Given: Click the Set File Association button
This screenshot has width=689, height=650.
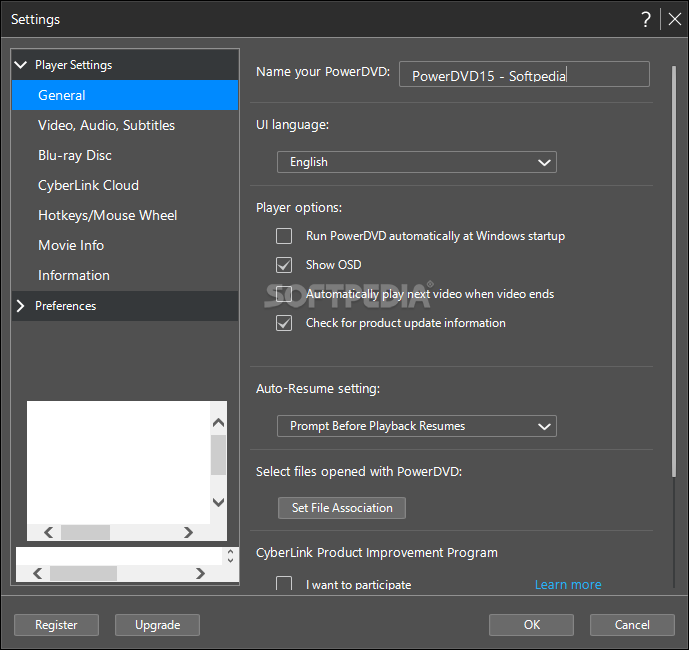Looking at the screenshot, I should (x=342, y=508).
